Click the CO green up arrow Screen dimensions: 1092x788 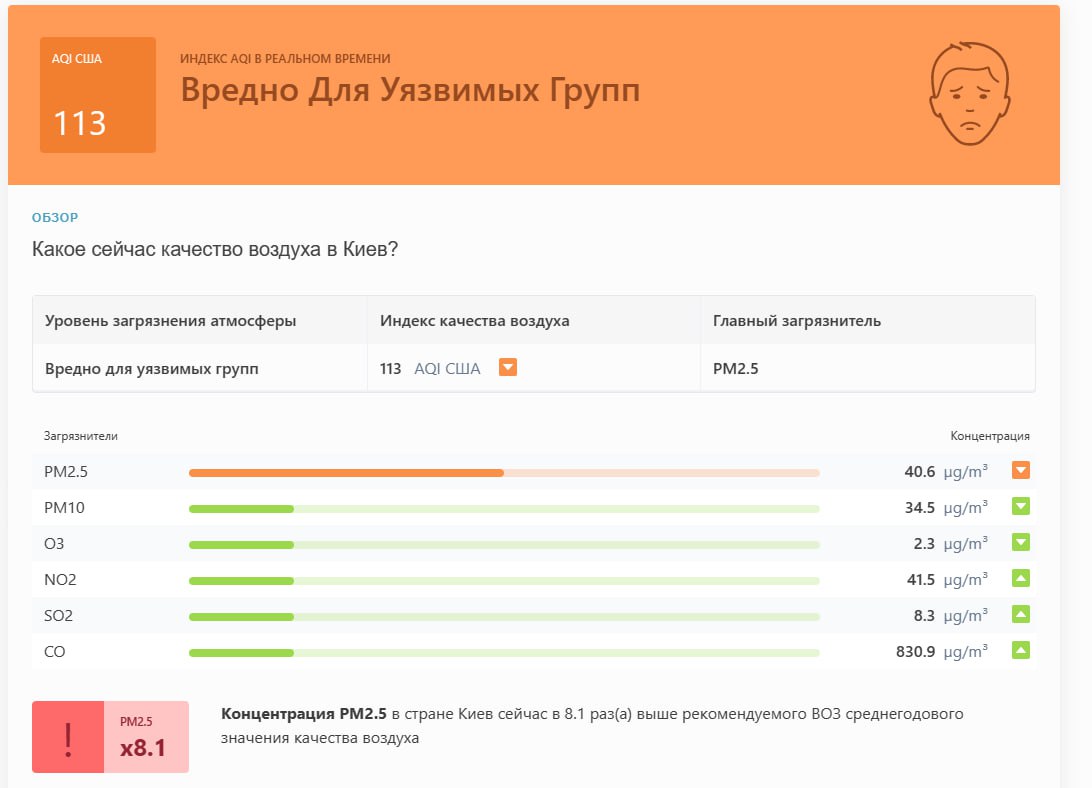pyautogui.click(x=1020, y=651)
